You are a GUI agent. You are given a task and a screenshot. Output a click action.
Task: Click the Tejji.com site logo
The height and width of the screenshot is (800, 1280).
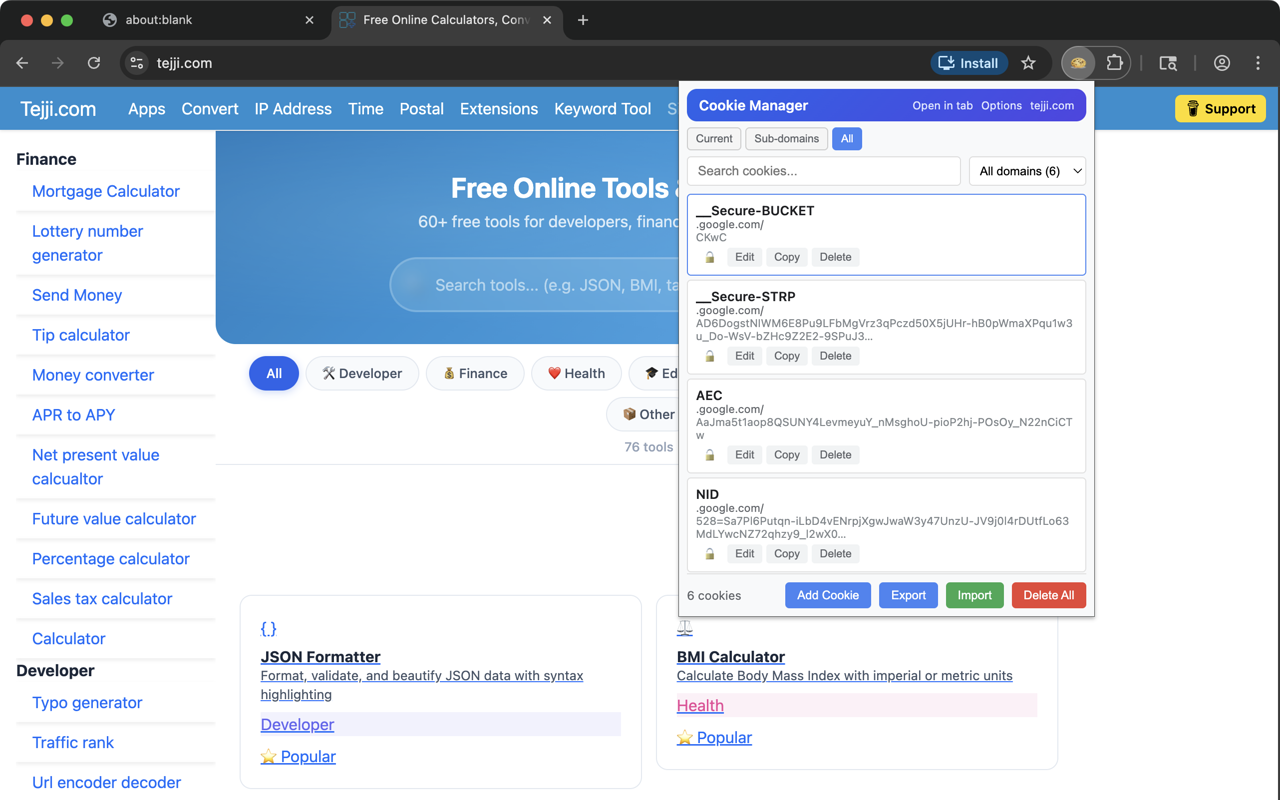(x=59, y=109)
